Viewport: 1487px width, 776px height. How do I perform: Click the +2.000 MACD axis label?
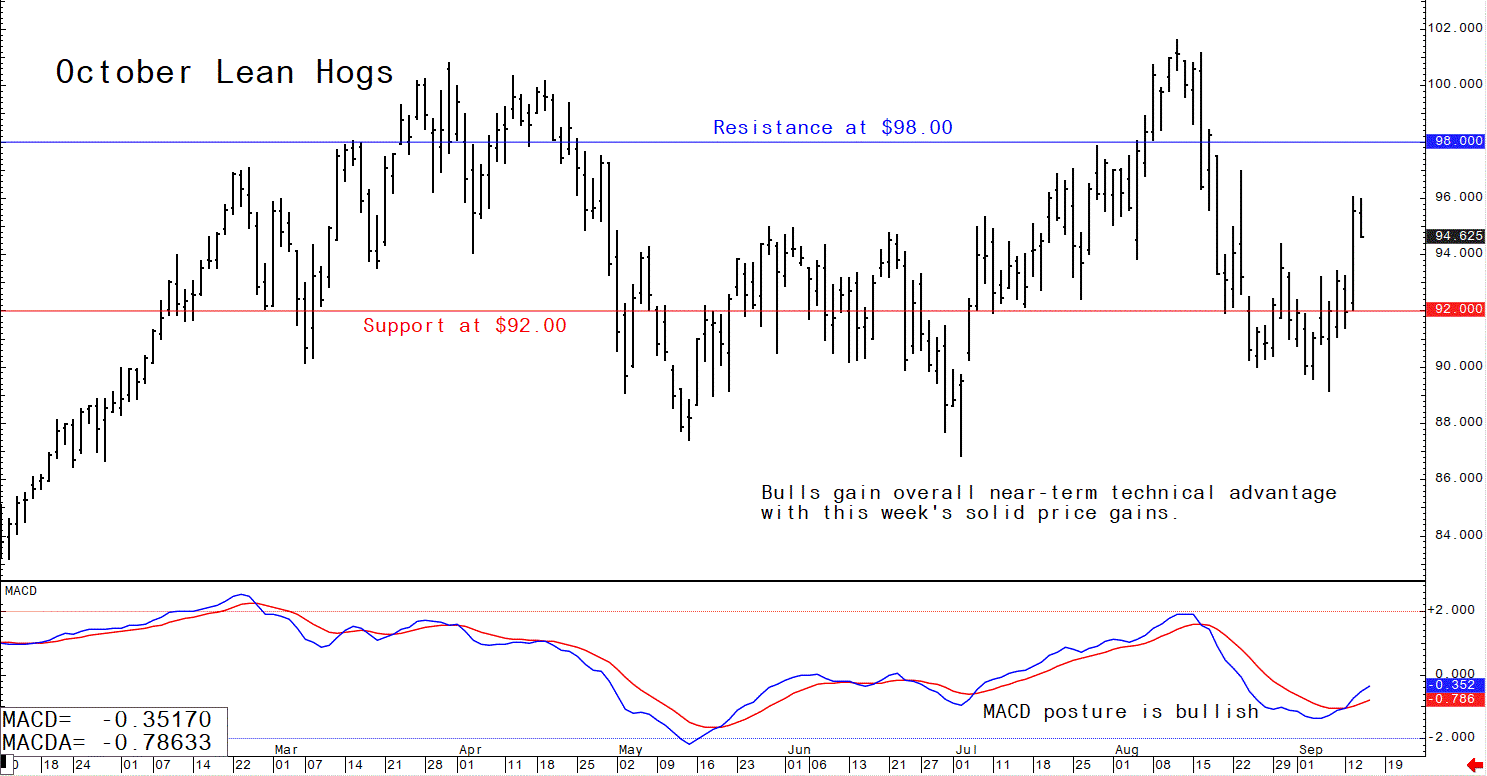(x=1455, y=611)
